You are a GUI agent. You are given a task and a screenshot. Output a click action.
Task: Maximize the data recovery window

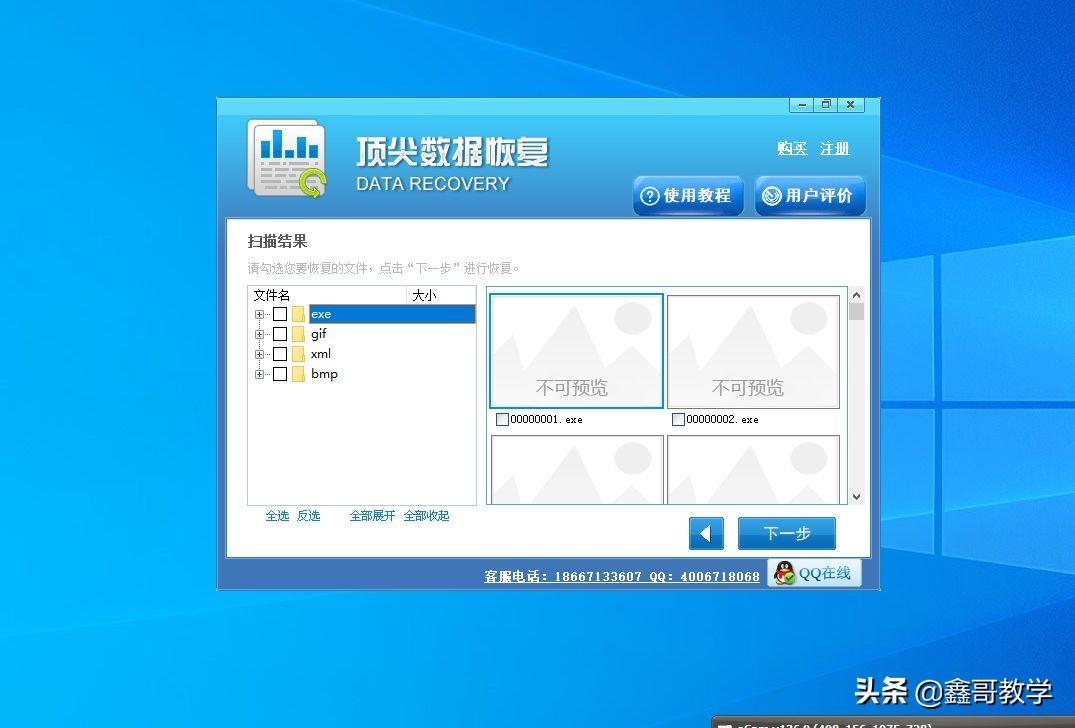tap(826, 105)
